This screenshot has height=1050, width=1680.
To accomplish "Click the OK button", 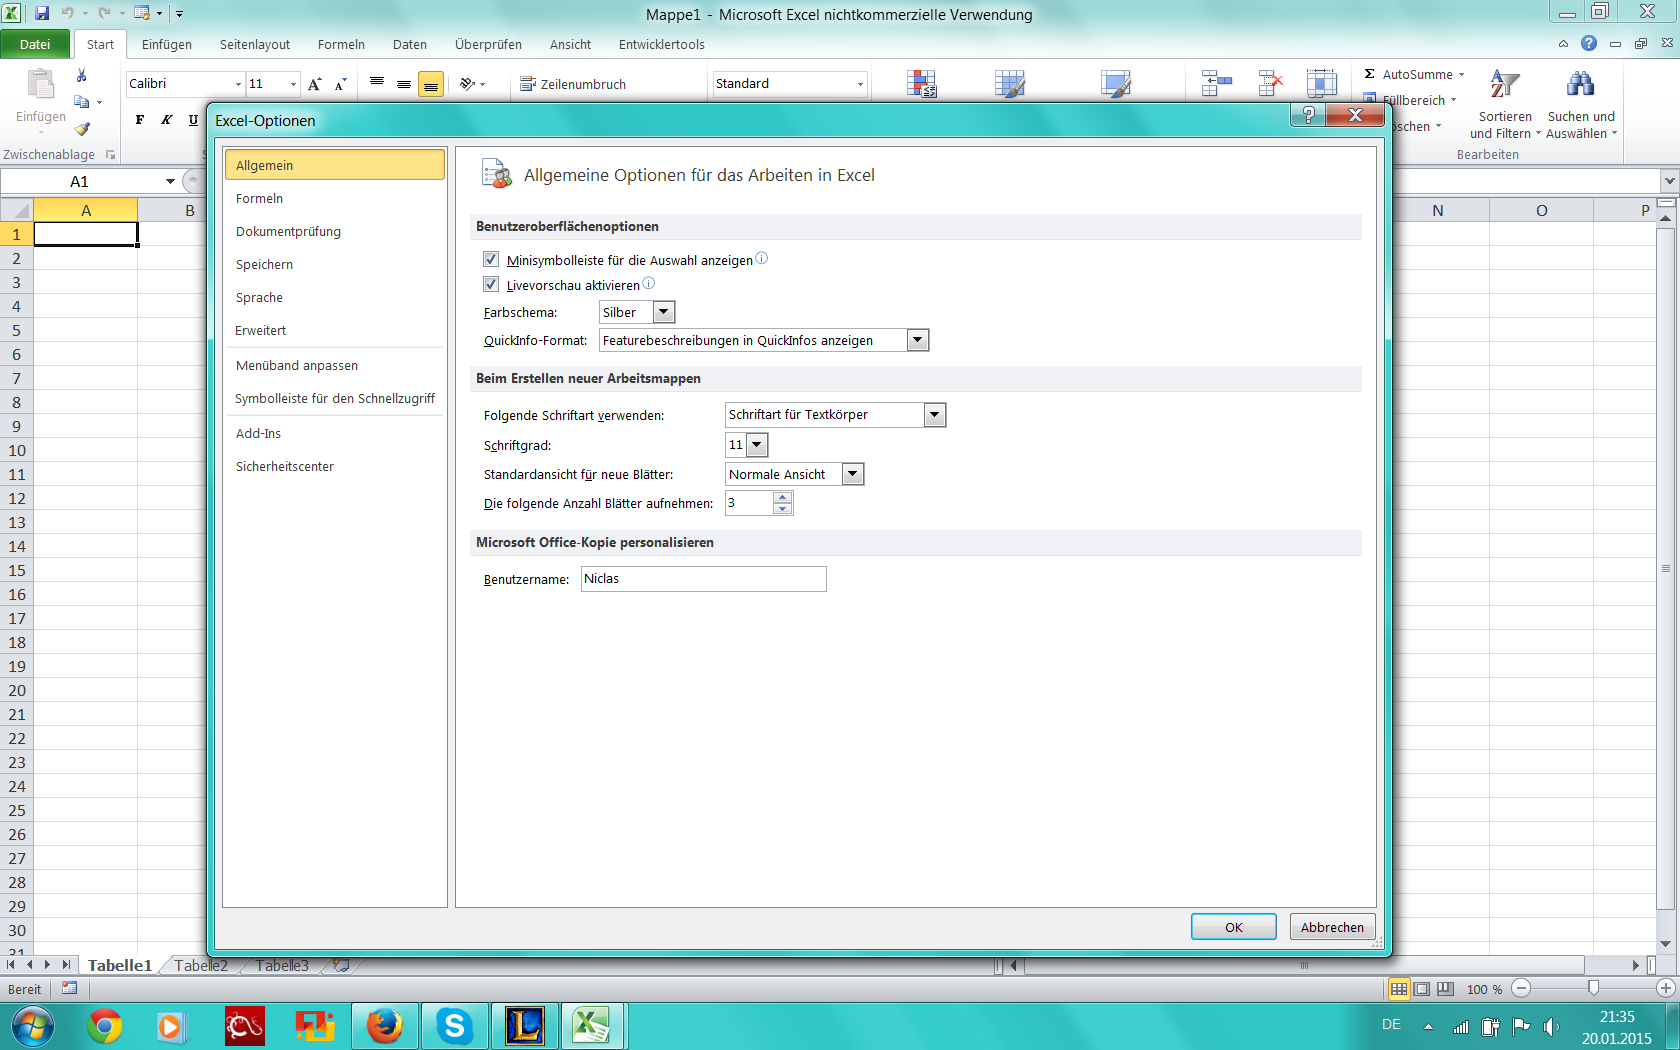I will coord(1234,927).
